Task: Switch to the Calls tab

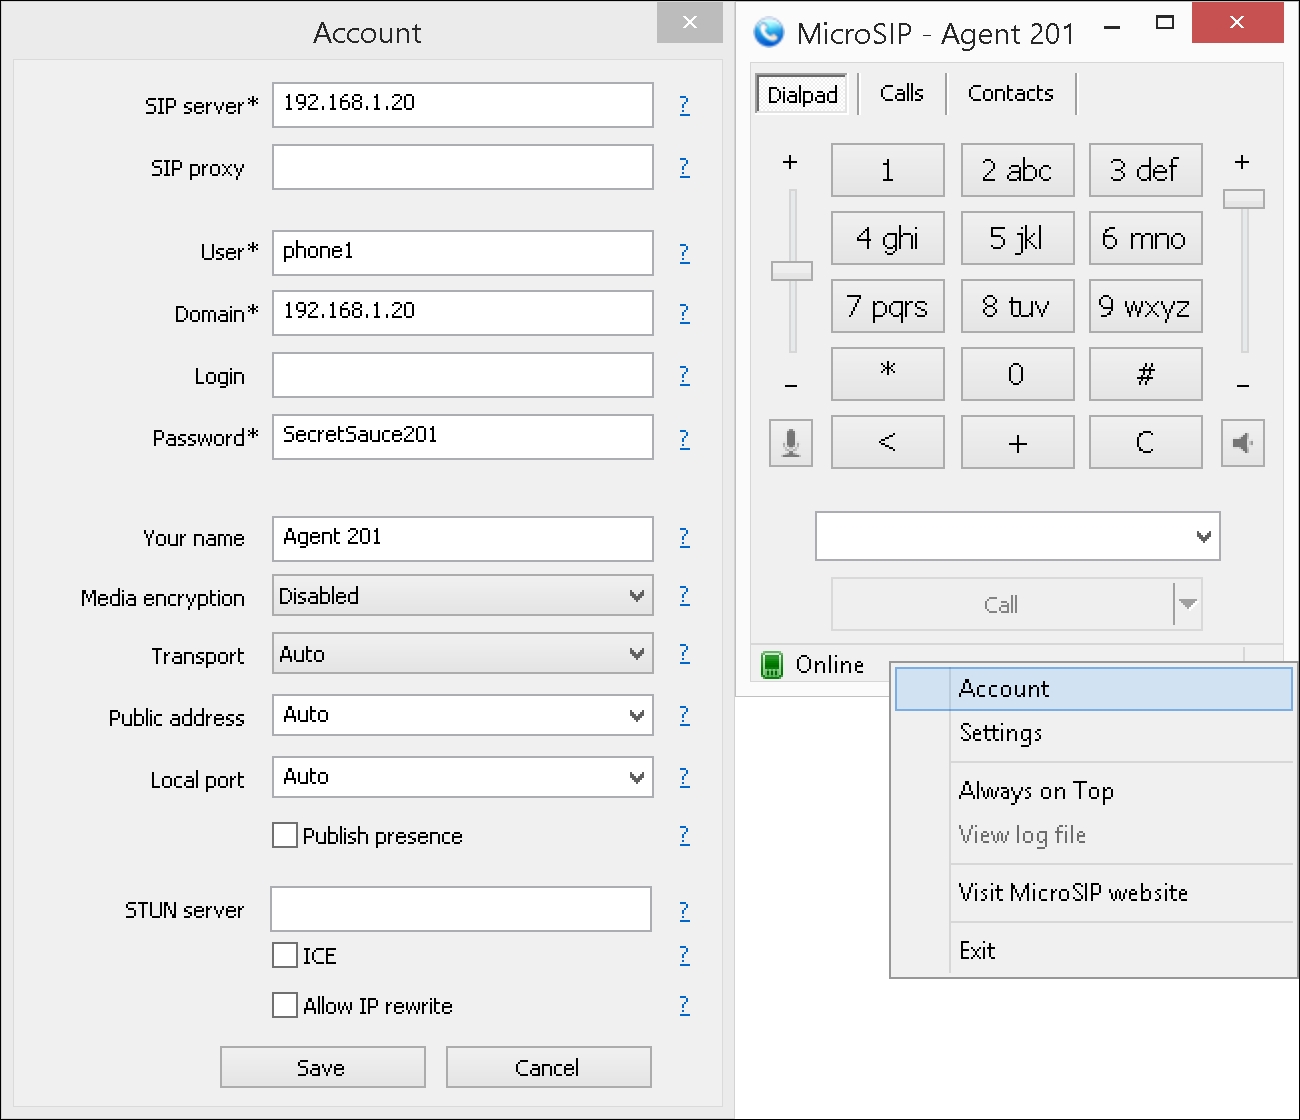Action: click(x=901, y=93)
